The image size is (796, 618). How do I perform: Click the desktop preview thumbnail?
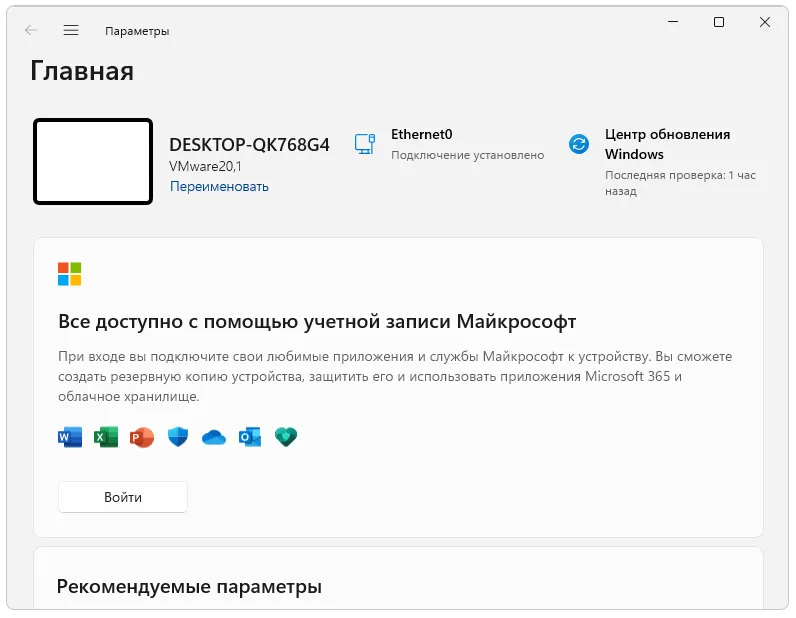click(x=93, y=161)
